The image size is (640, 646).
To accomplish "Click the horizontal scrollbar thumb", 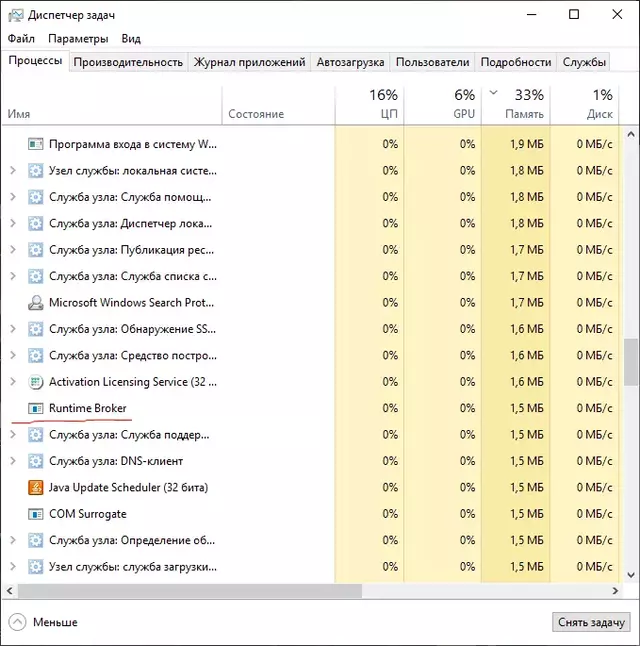I will pyautogui.click(x=185, y=591).
